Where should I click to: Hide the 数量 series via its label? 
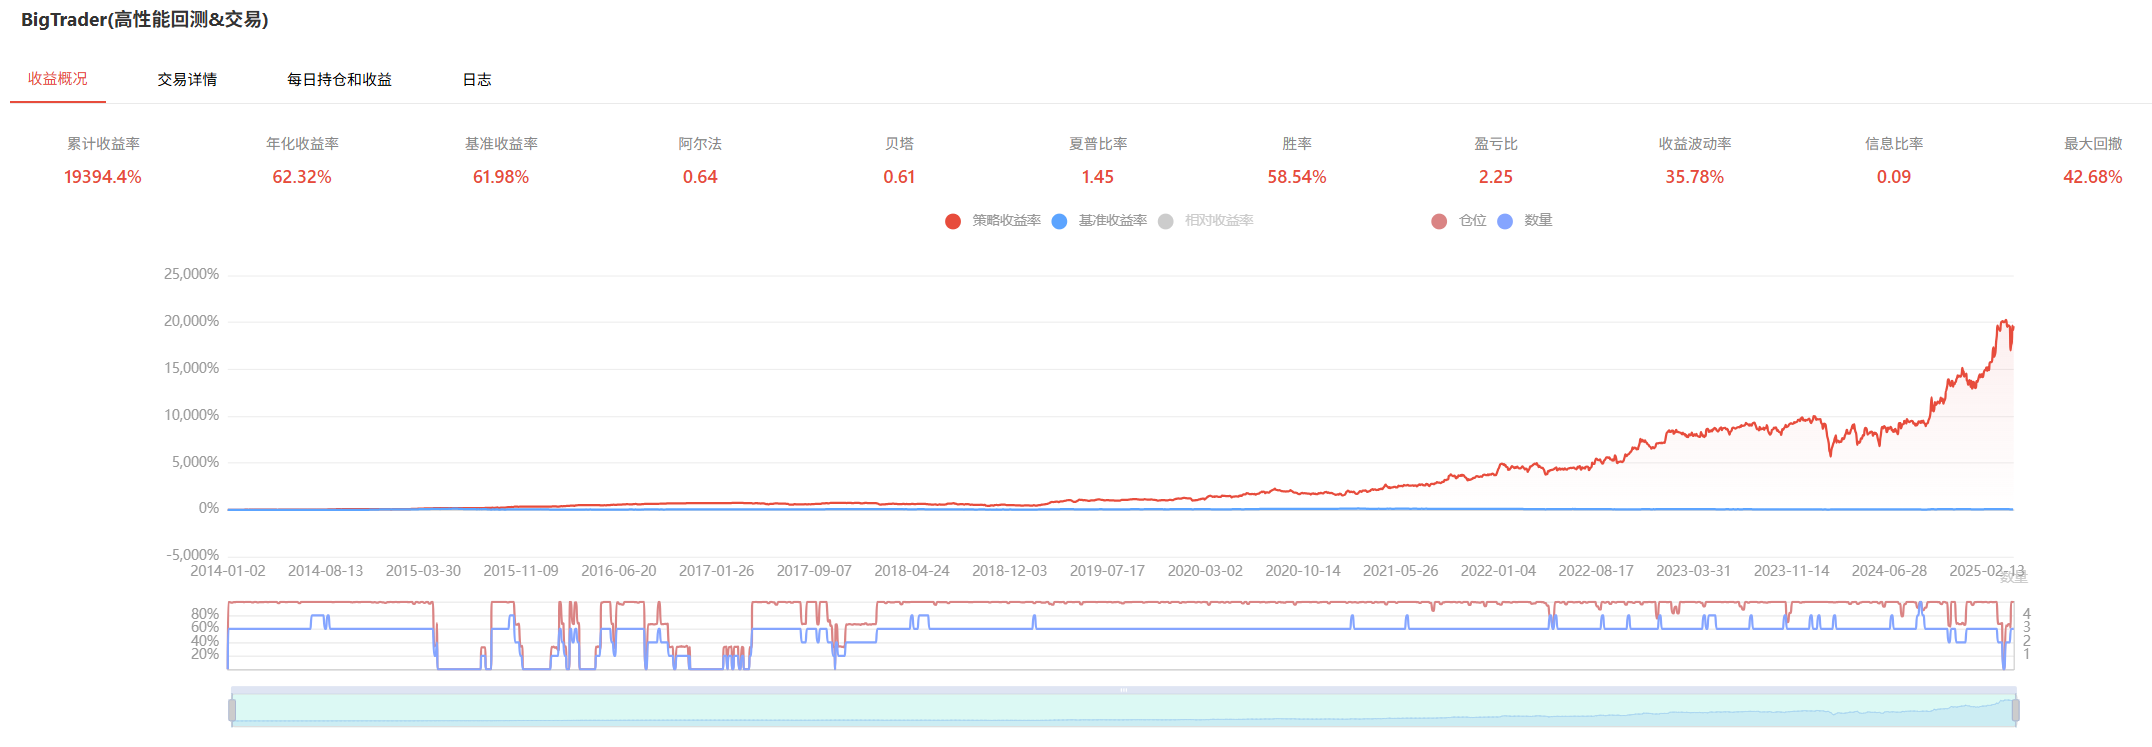point(1538,221)
